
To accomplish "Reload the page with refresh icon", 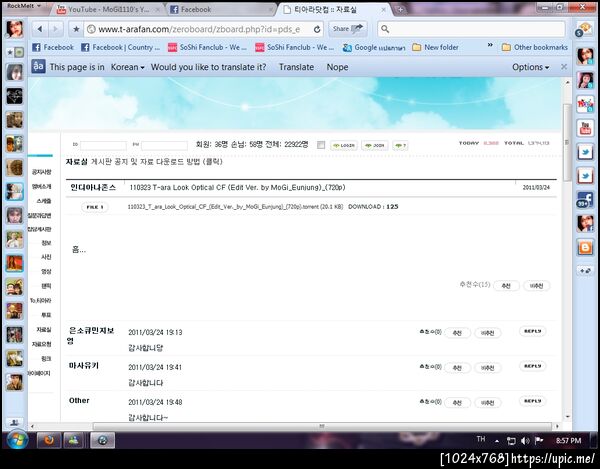I will tap(317, 29).
